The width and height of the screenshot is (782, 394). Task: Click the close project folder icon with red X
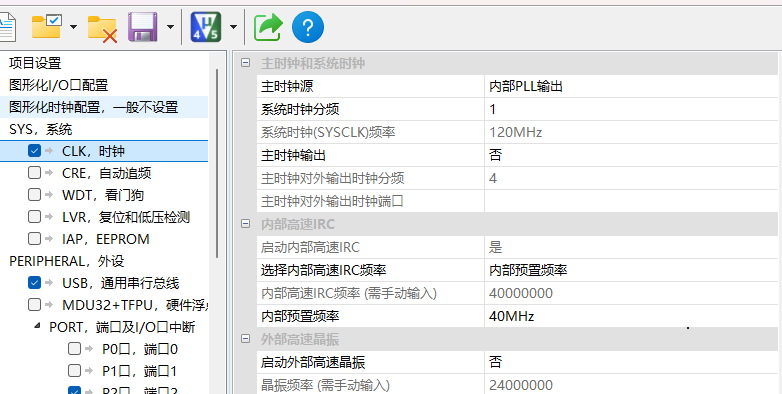pos(102,28)
